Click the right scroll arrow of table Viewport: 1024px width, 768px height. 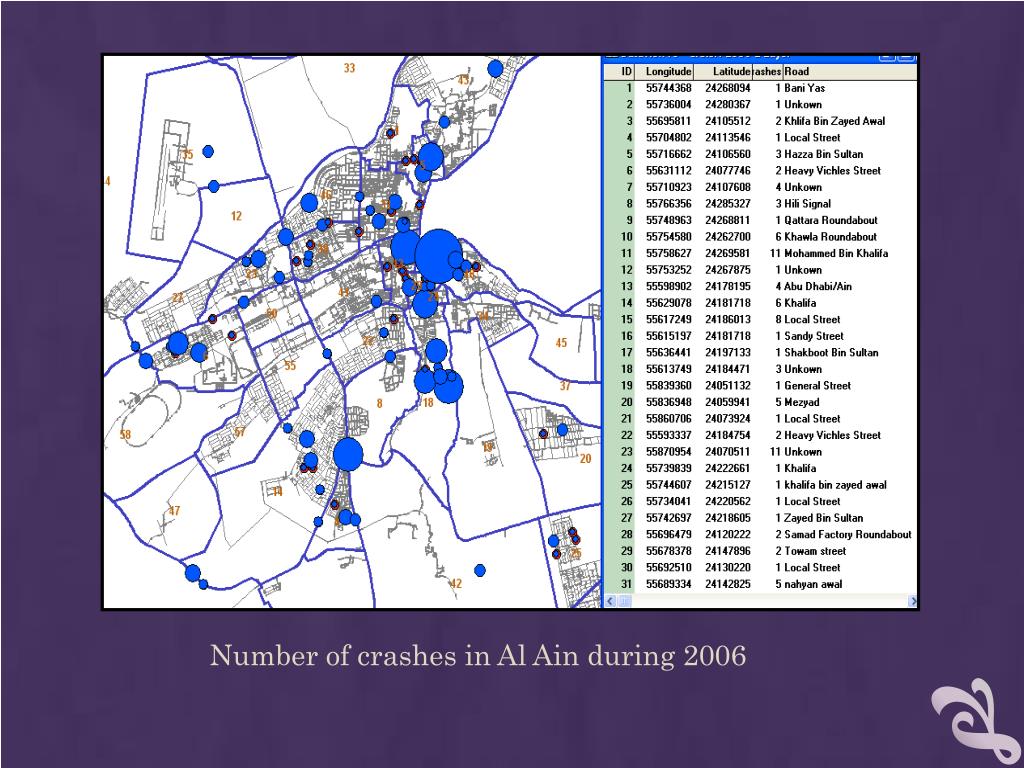click(912, 601)
